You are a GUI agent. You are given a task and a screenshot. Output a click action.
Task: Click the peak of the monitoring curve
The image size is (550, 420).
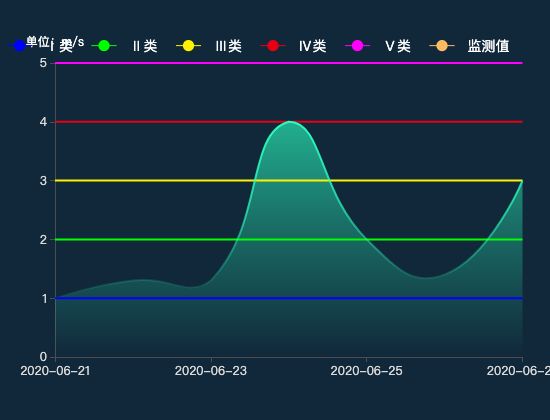point(289,122)
